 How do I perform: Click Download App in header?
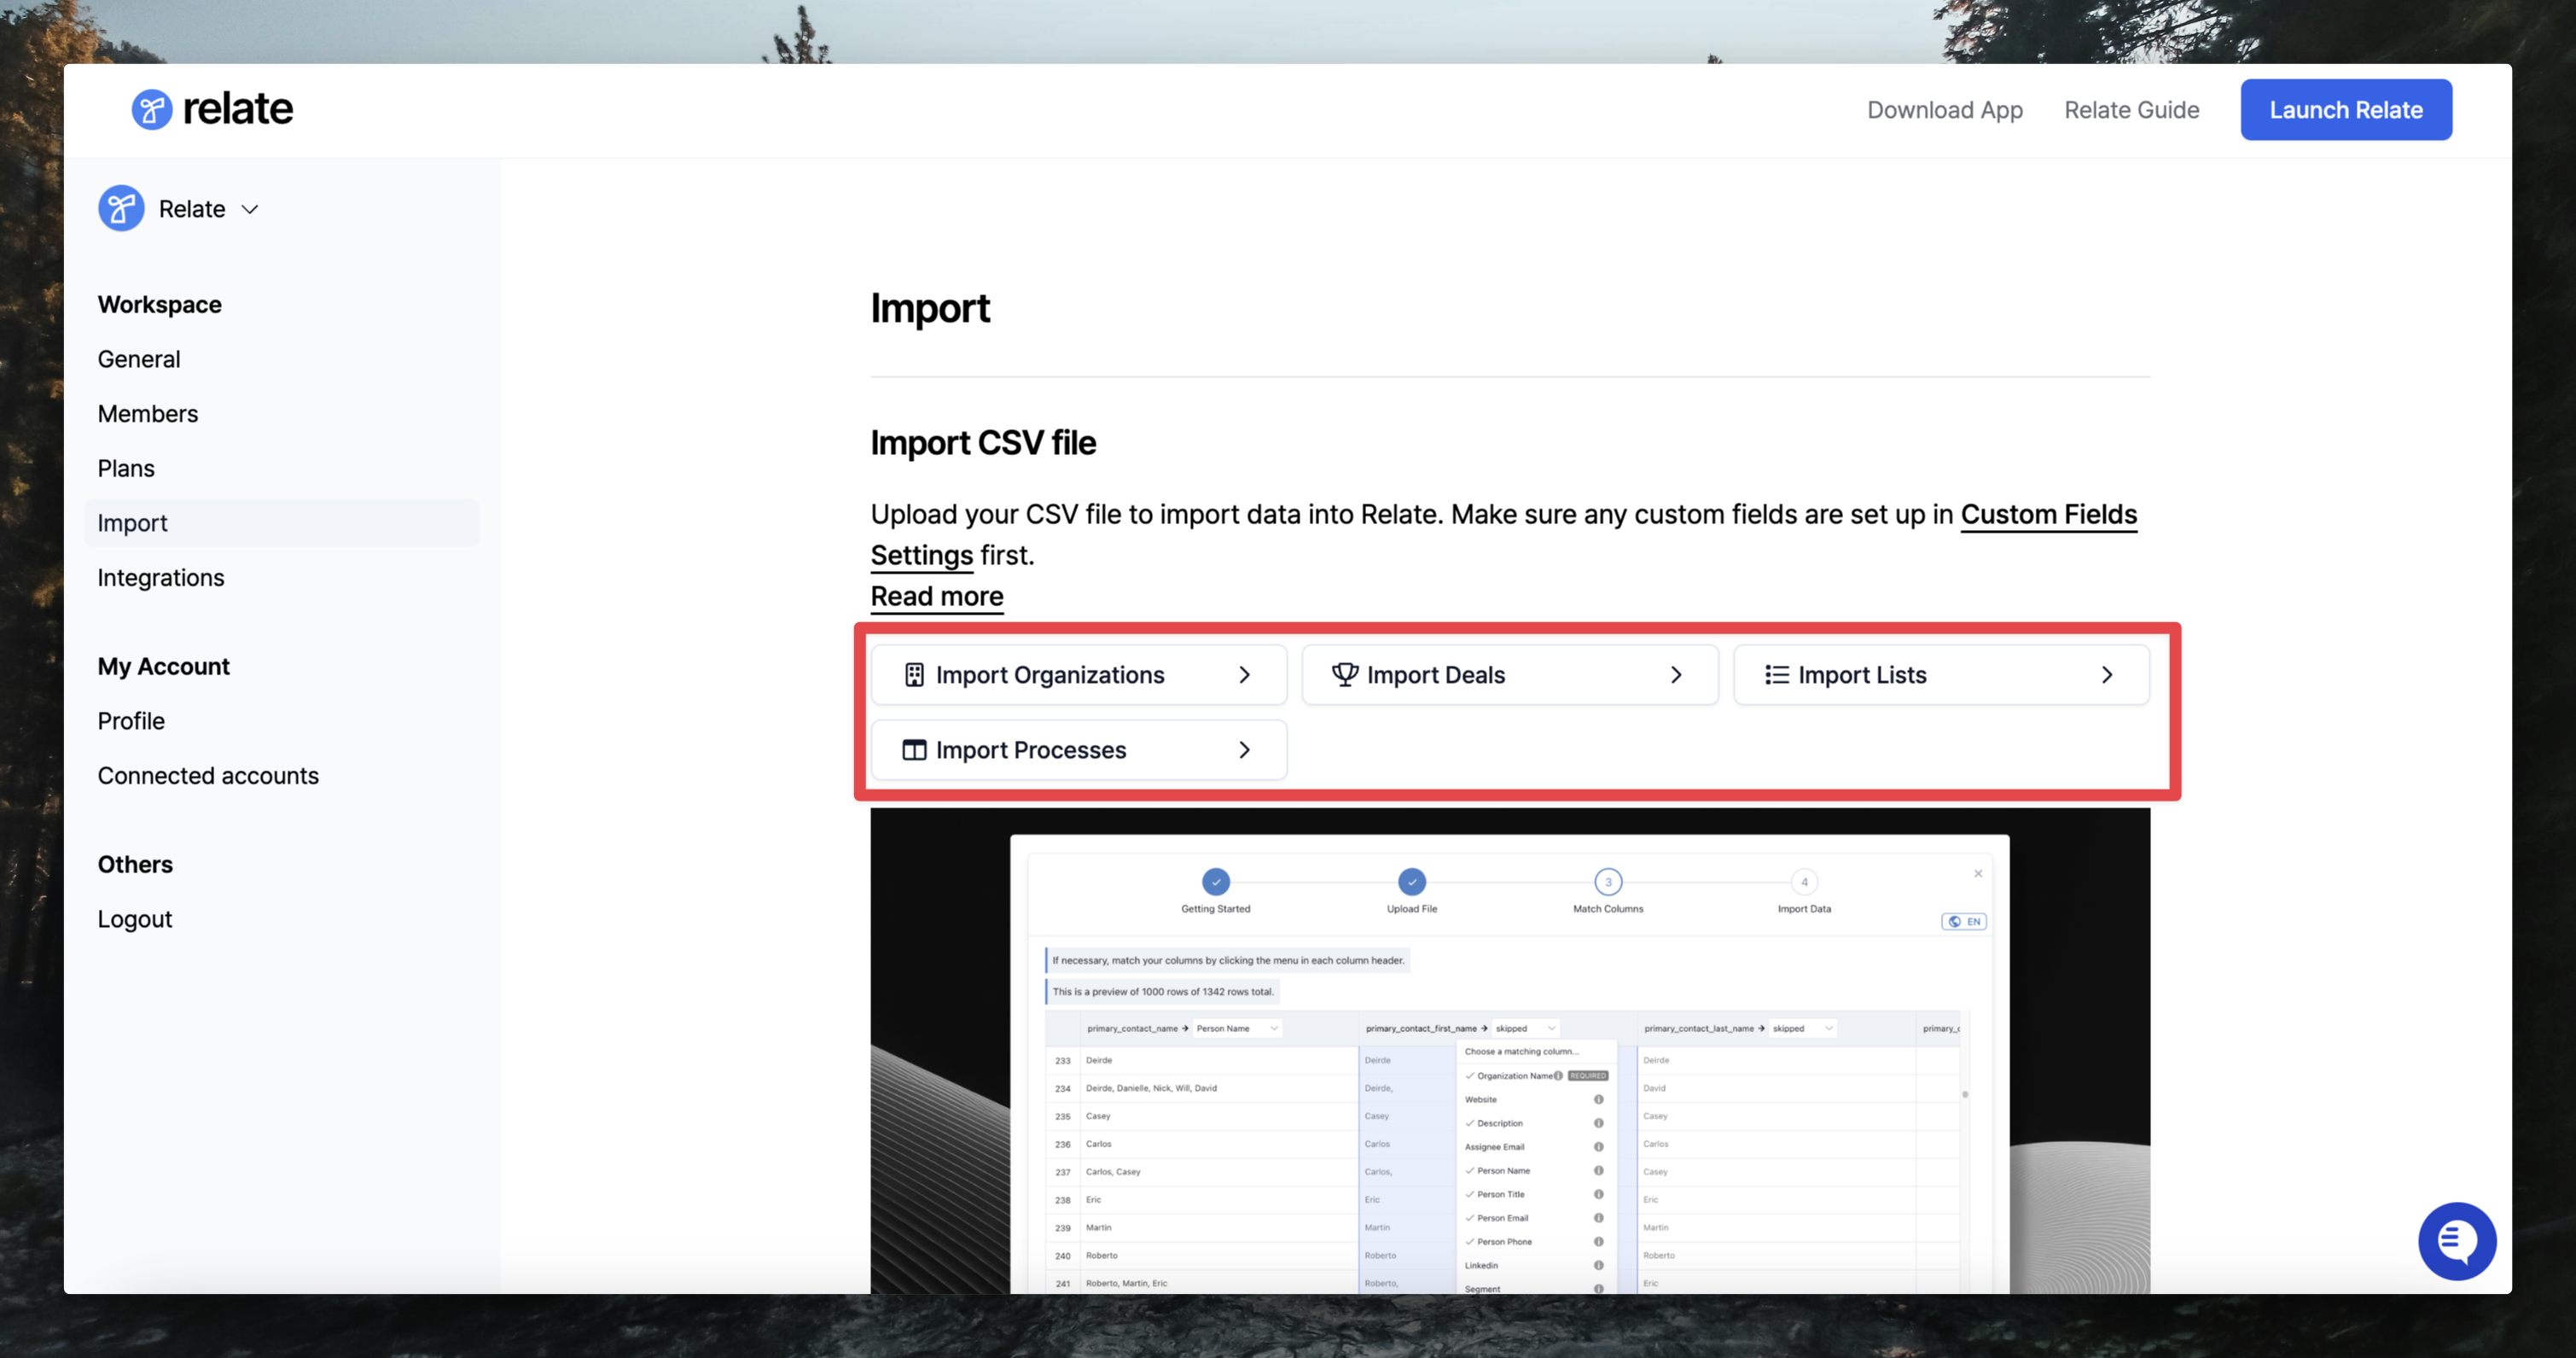point(1944,110)
